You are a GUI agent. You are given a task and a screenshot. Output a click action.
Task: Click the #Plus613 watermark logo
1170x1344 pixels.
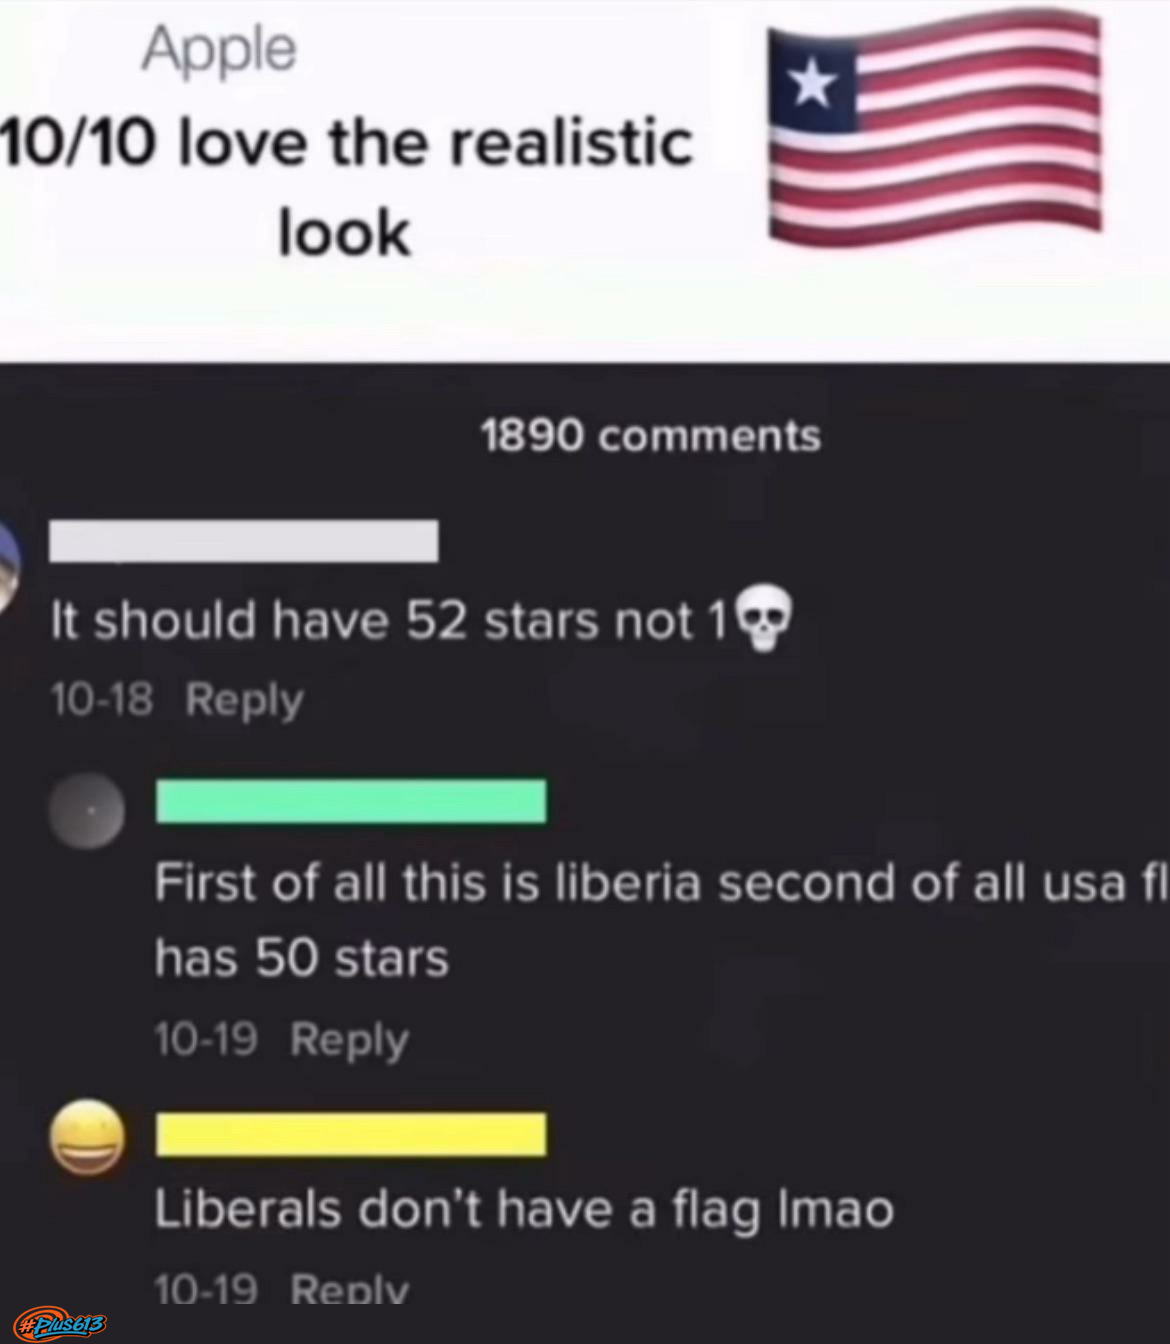[60, 1324]
